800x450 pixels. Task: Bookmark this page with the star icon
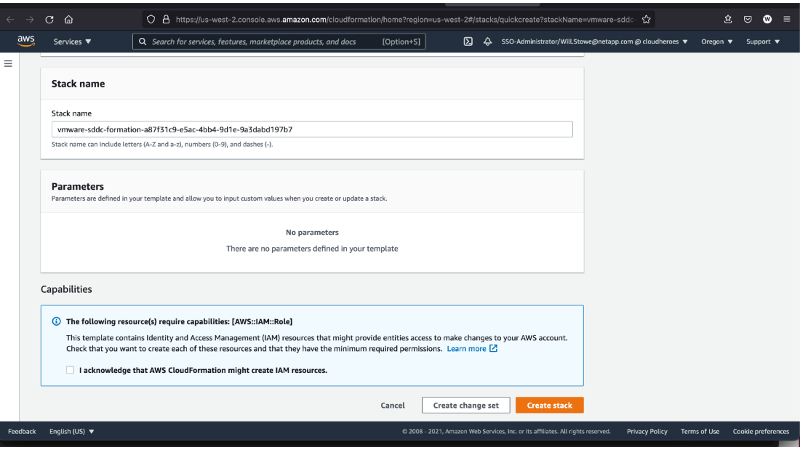647,19
